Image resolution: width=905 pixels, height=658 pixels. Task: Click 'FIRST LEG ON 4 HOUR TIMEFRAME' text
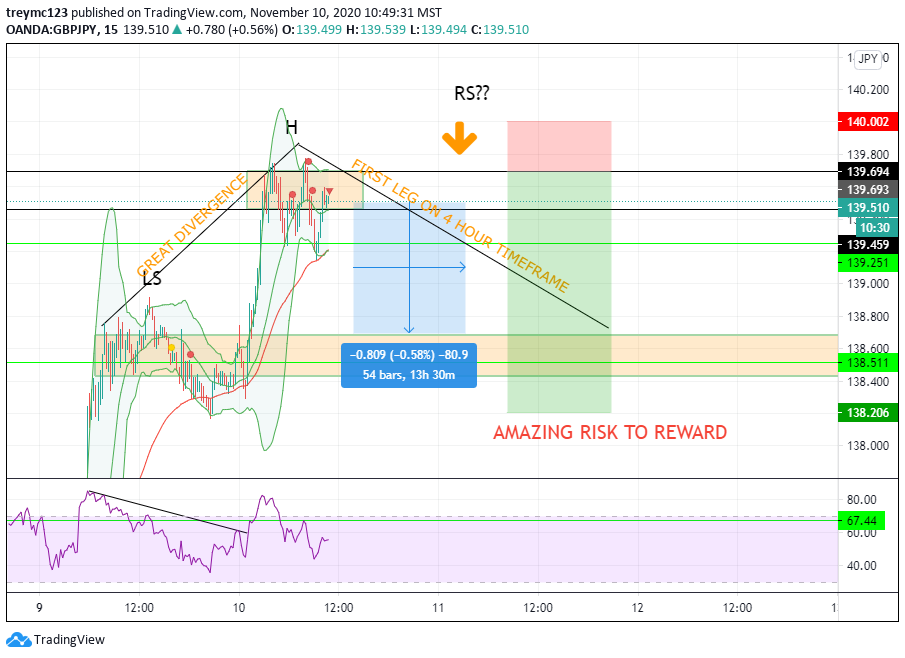460,226
